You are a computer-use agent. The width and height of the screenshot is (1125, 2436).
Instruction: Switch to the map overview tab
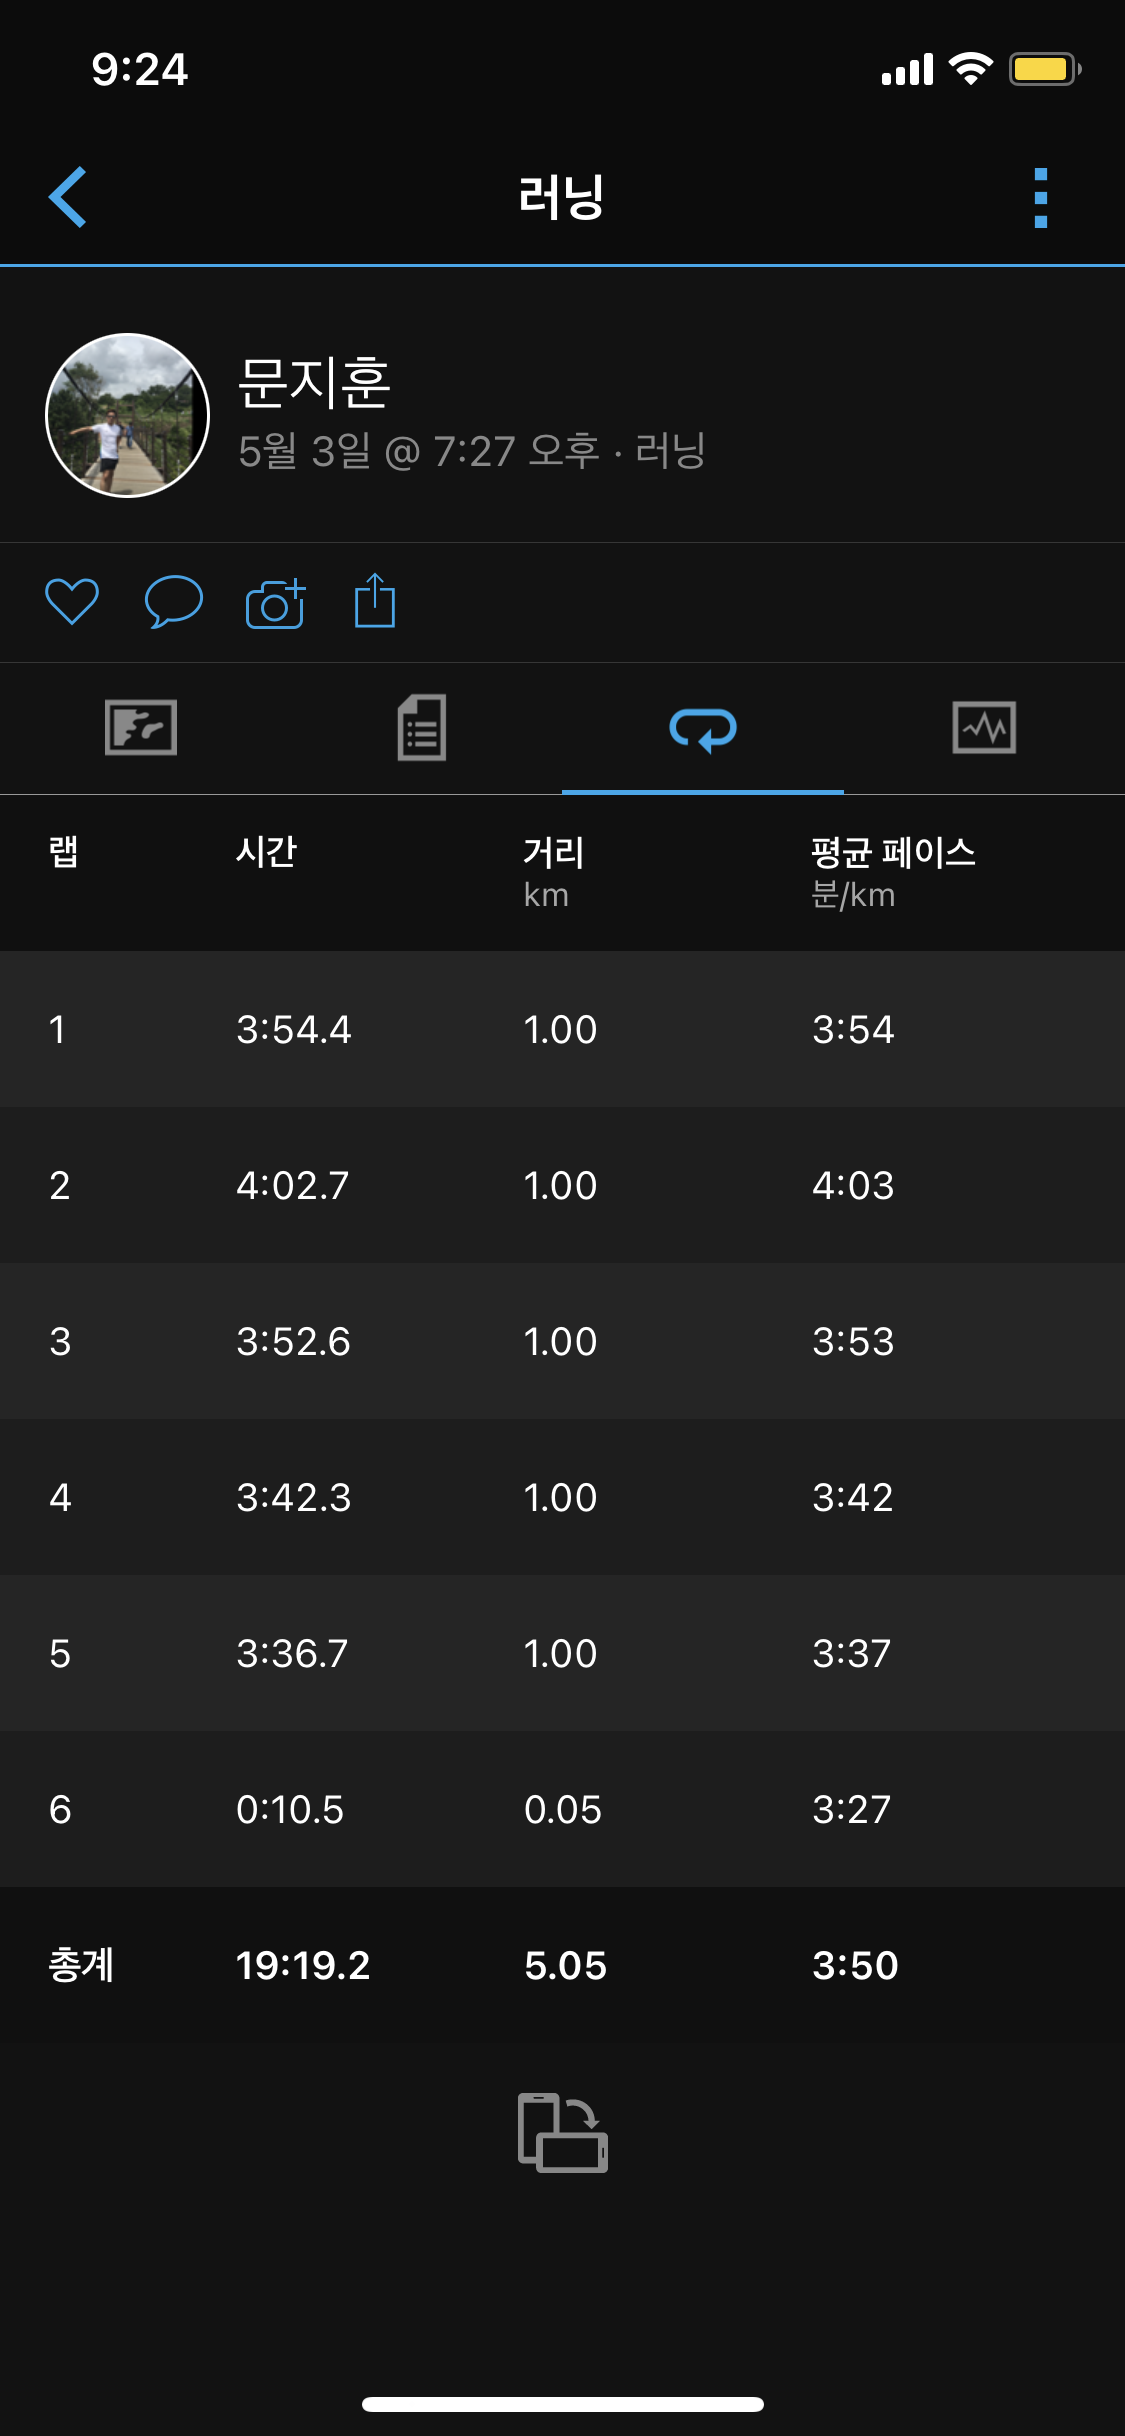[141, 727]
